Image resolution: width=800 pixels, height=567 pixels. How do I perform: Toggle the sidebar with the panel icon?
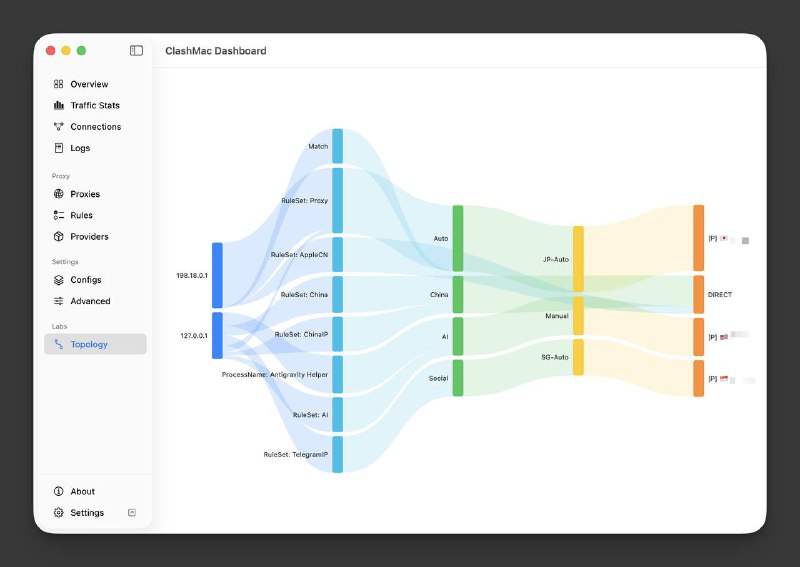136,50
